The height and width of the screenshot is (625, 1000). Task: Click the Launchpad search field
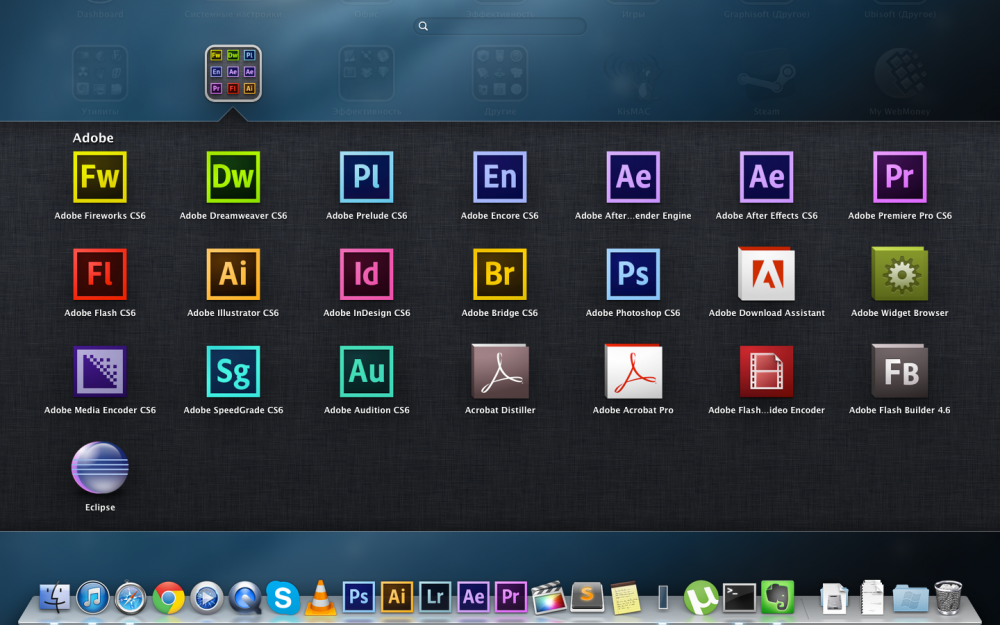pos(499,26)
